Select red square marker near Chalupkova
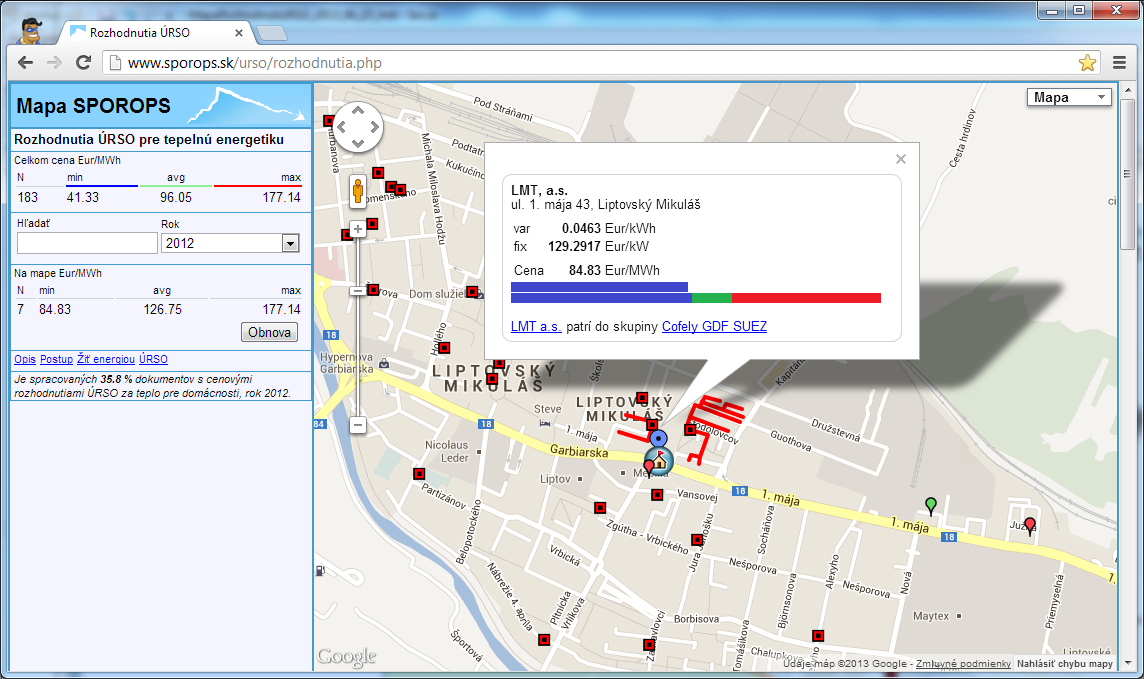 818,636
